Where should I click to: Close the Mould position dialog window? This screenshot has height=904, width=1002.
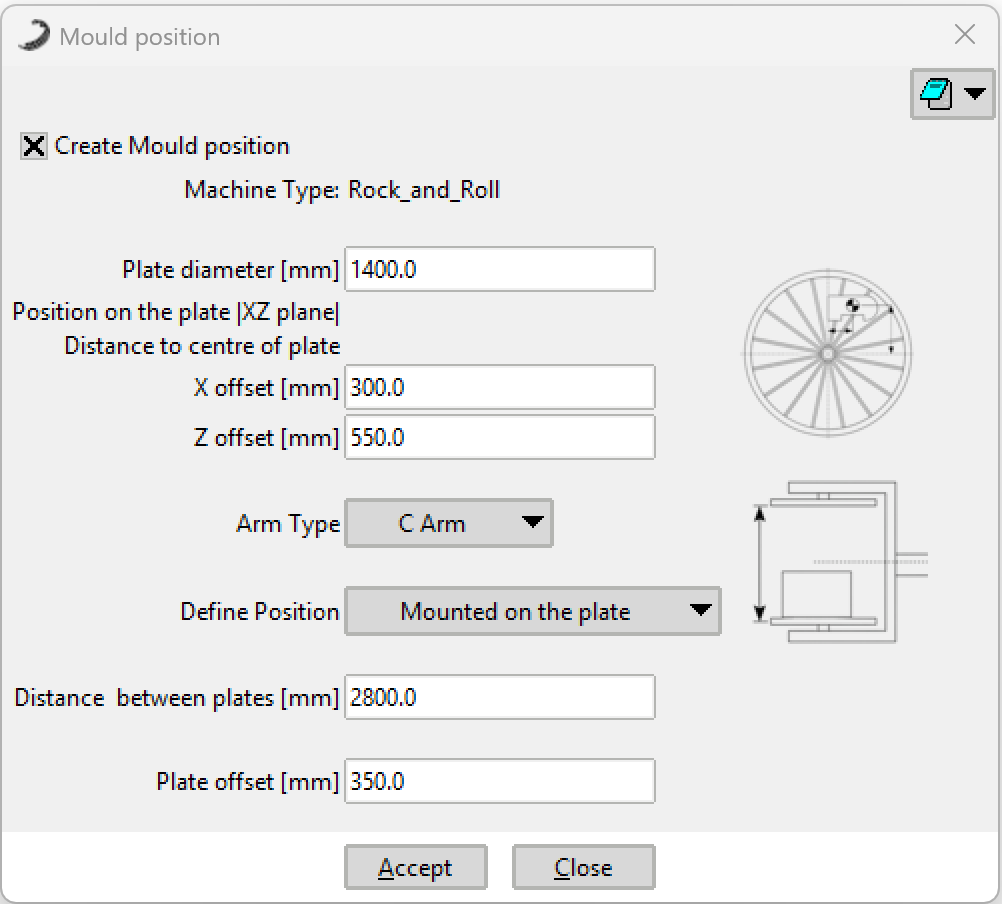[x=964, y=34]
